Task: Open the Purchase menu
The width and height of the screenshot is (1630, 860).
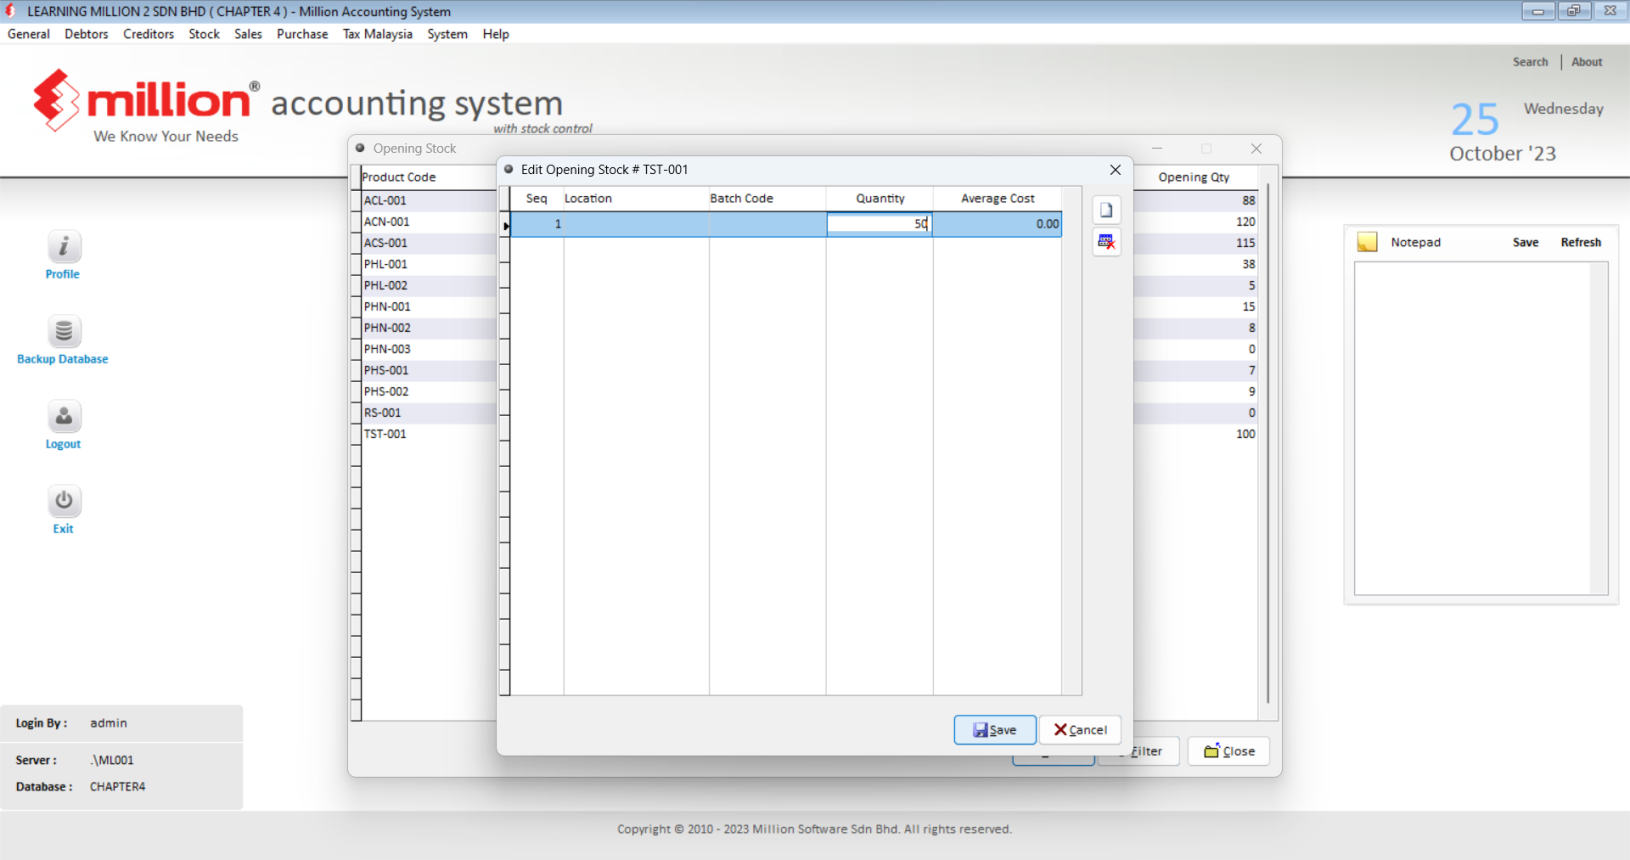Action: pos(302,34)
